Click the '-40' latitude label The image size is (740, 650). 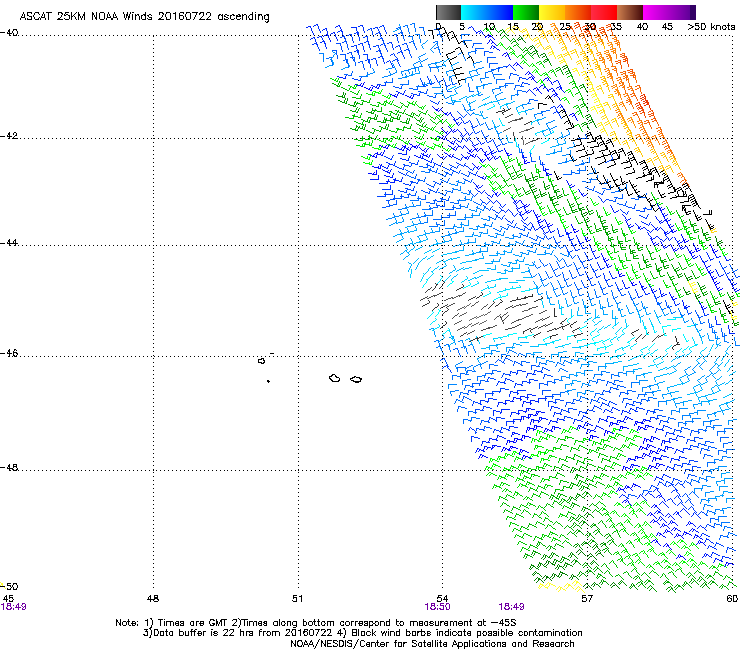9,33
